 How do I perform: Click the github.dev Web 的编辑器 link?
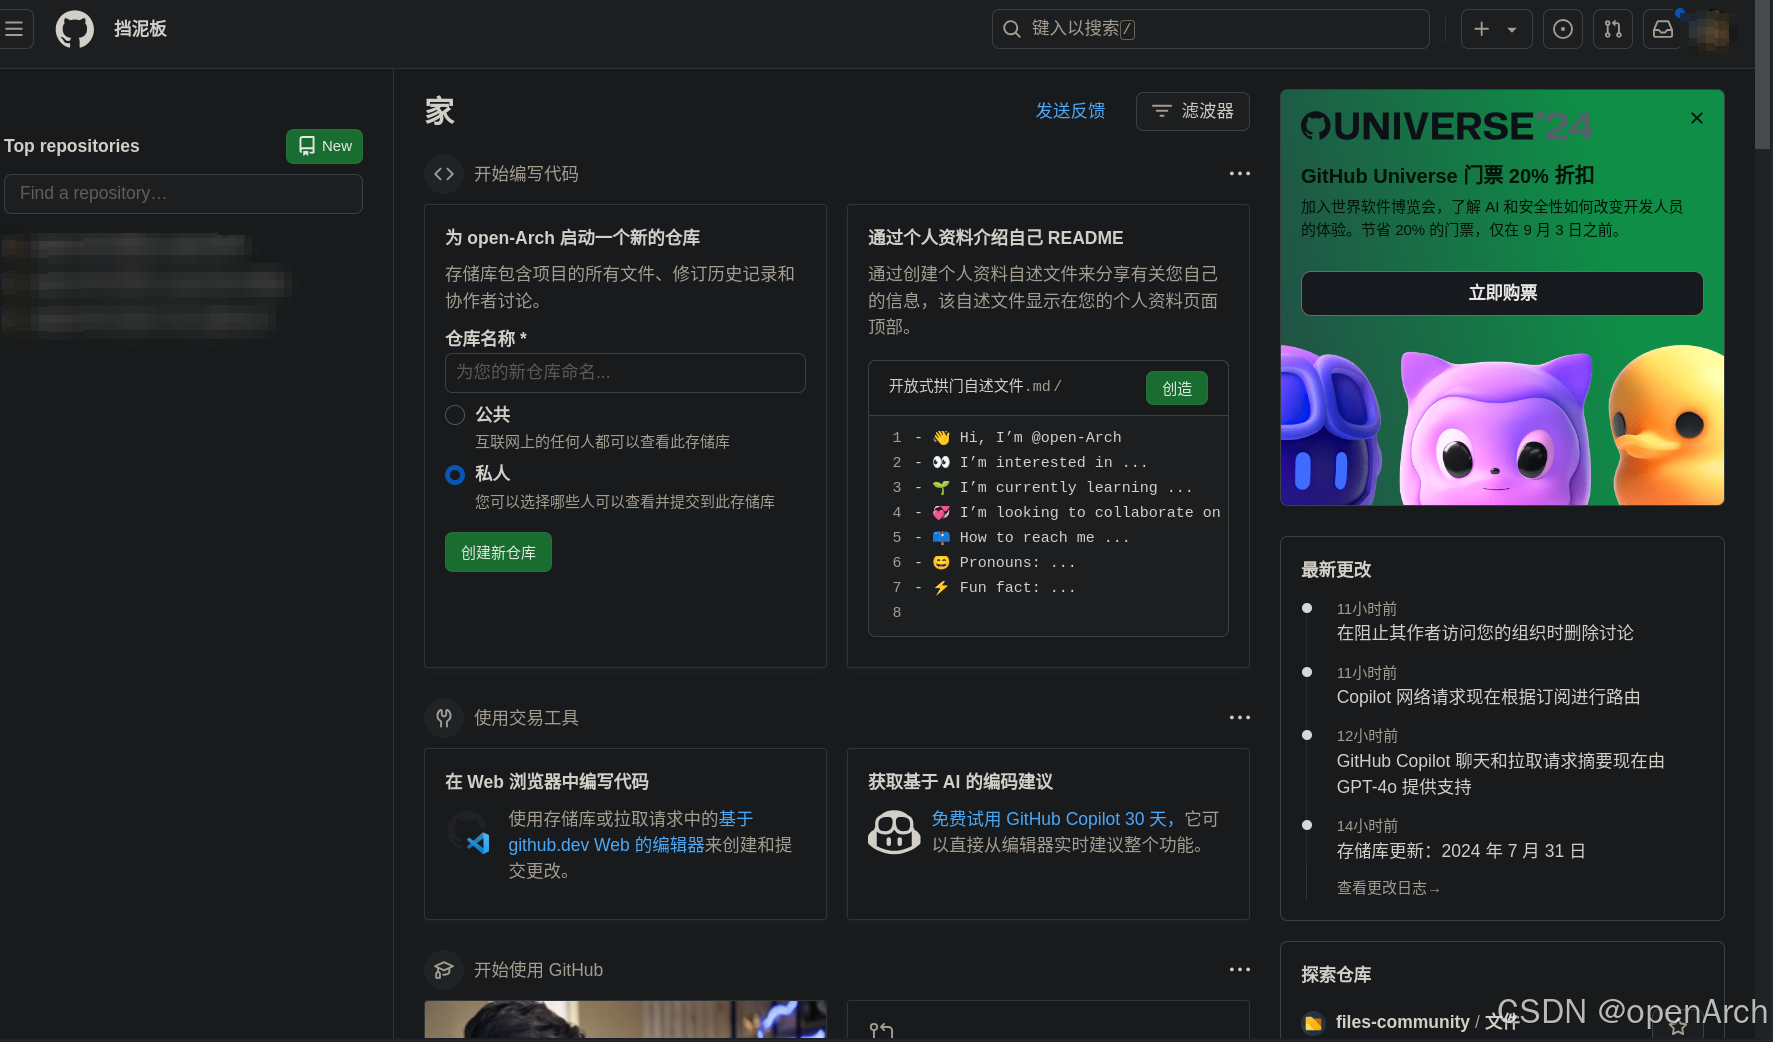coord(606,845)
